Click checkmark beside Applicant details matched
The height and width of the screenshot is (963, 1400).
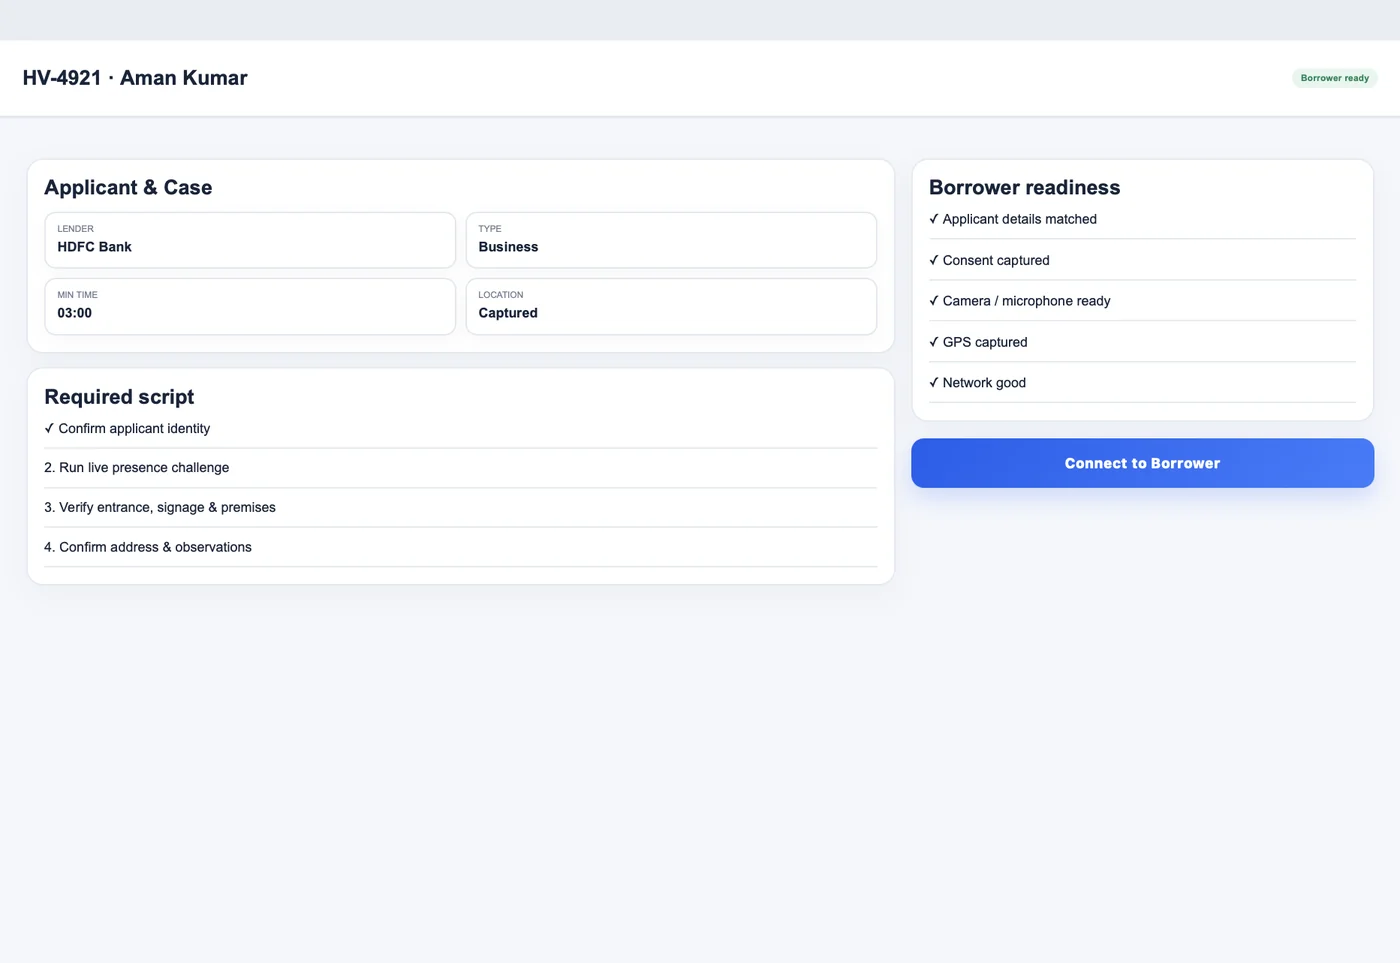pyautogui.click(x=934, y=219)
